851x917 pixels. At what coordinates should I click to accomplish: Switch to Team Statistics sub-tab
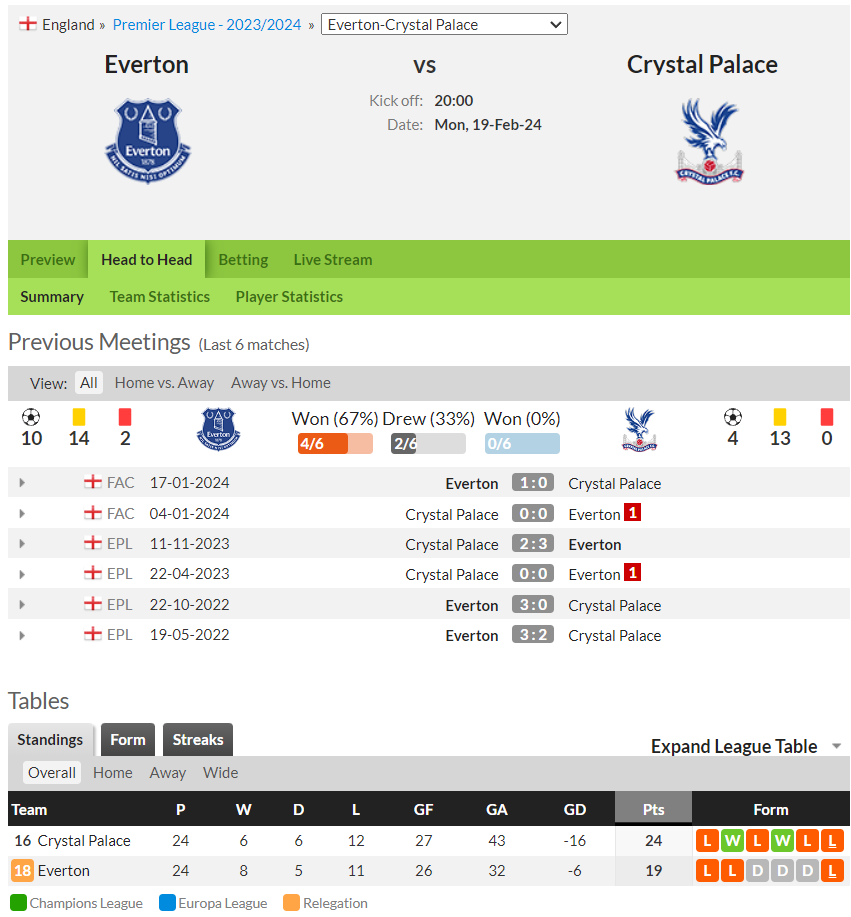160,297
